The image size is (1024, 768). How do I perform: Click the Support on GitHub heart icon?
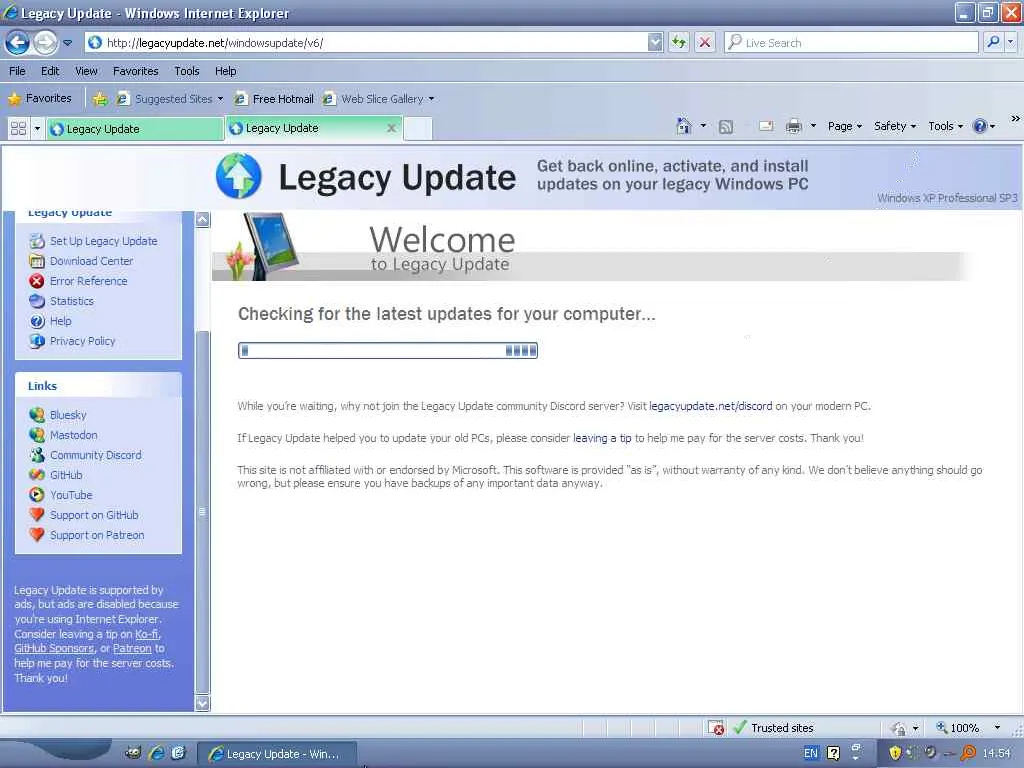[x=37, y=515]
